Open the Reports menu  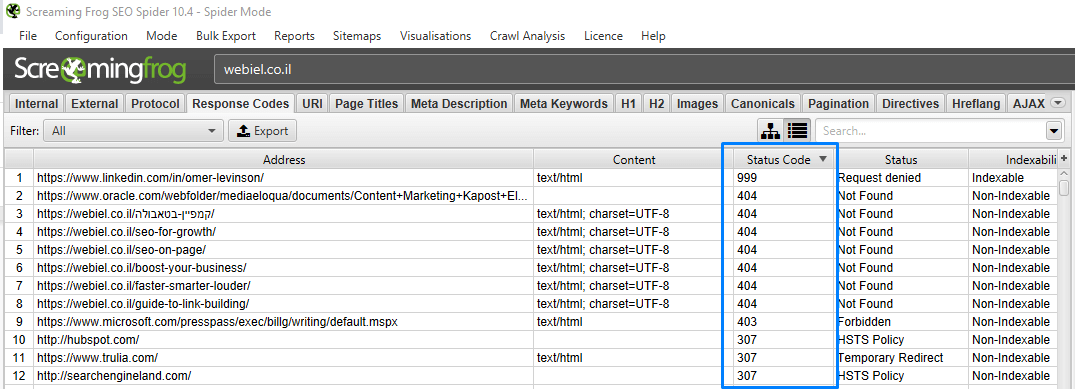point(294,36)
